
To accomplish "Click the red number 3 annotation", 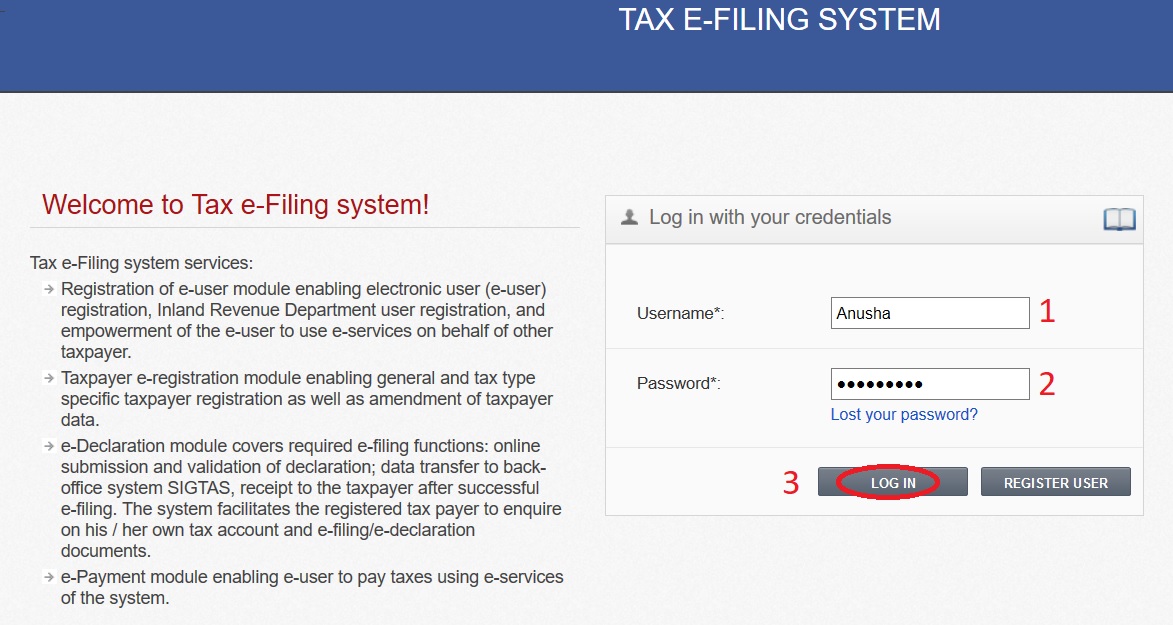I will point(791,483).
